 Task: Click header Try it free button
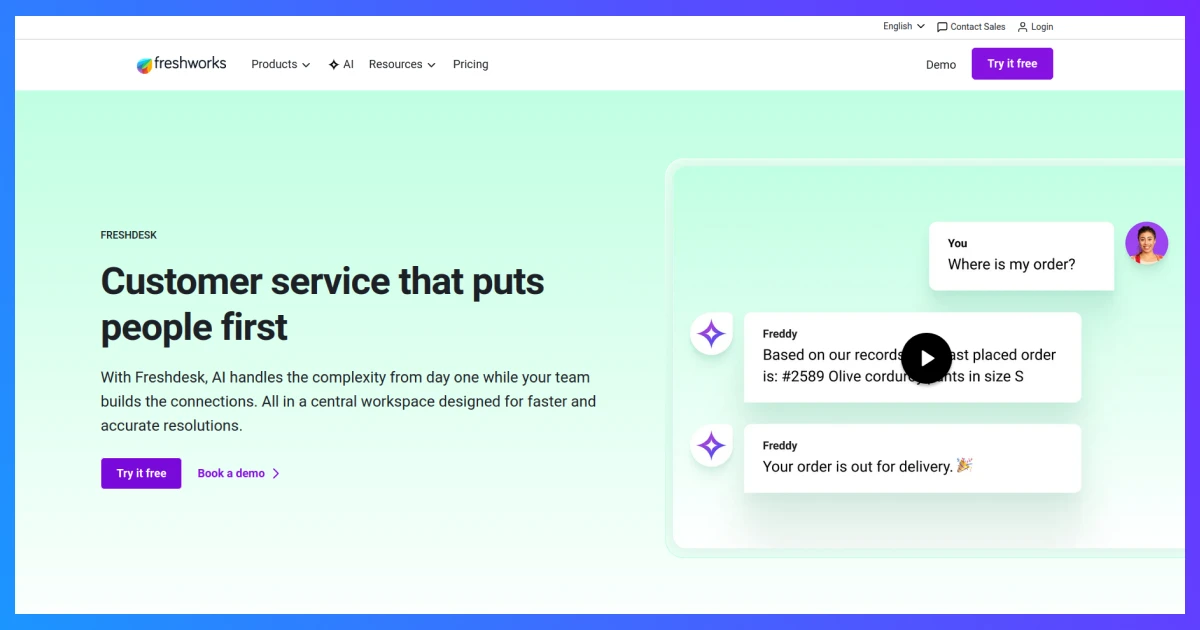click(1012, 64)
